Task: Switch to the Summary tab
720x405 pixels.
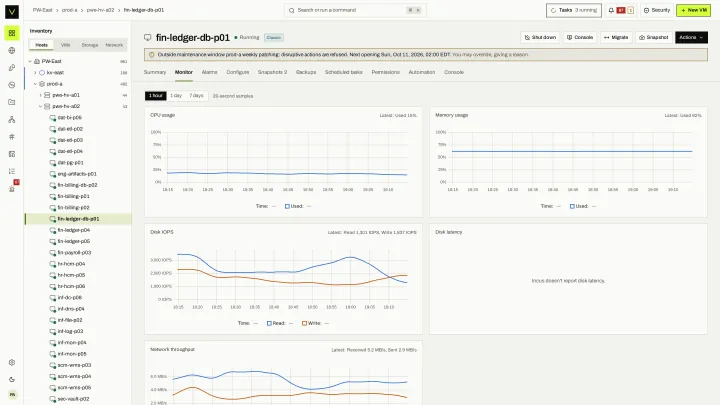Action: point(155,72)
